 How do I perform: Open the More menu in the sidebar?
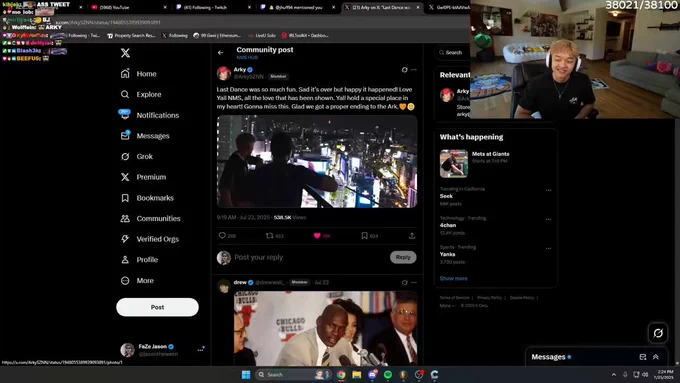pos(137,281)
